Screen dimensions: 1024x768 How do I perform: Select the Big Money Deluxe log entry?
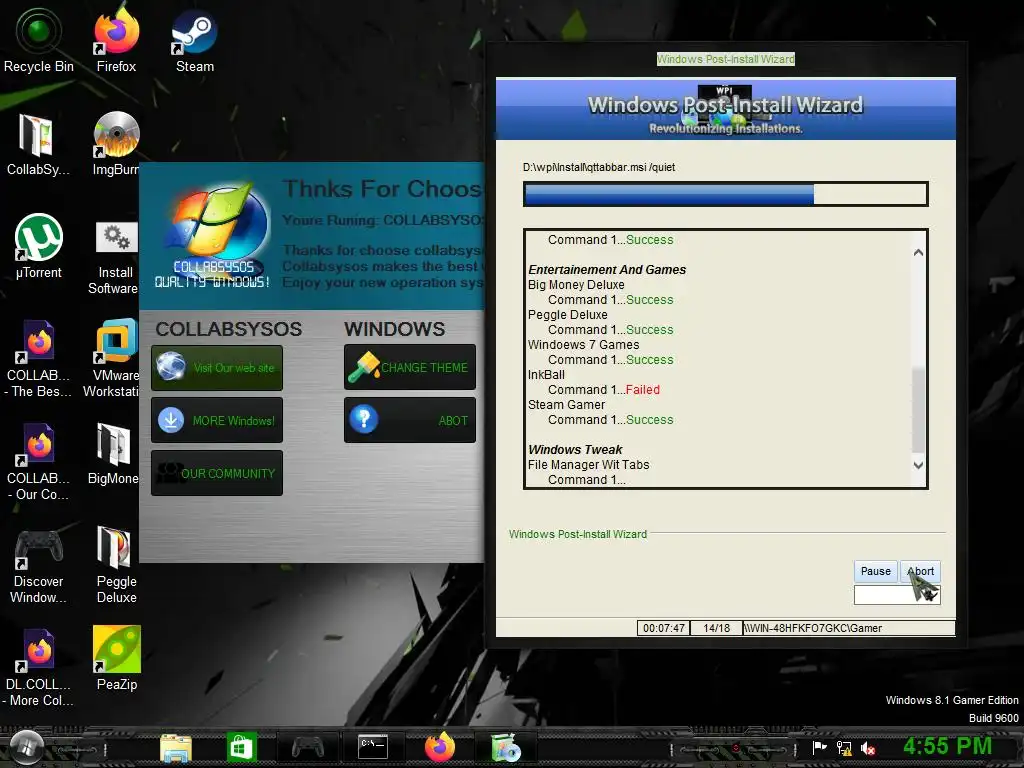click(576, 285)
